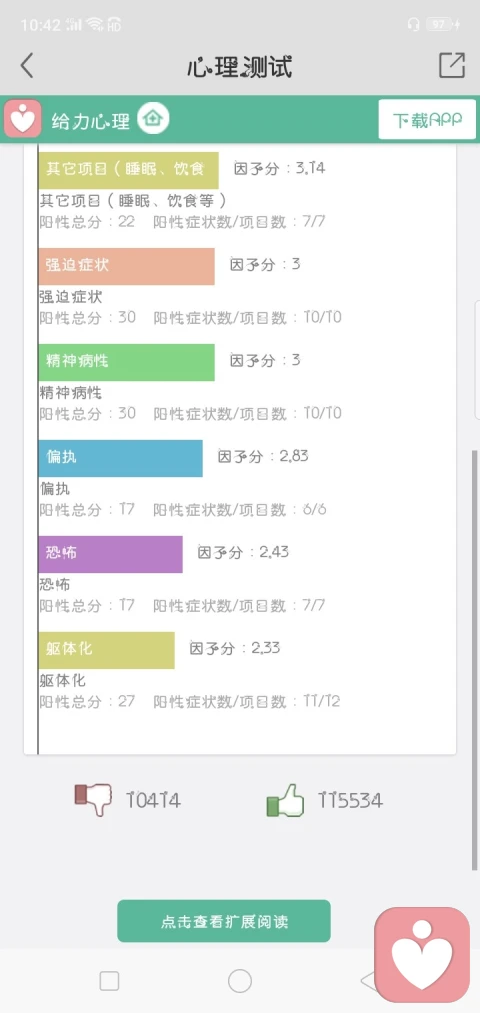Click the 下载APP button
The width and height of the screenshot is (480, 1013).
click(427, 120)
